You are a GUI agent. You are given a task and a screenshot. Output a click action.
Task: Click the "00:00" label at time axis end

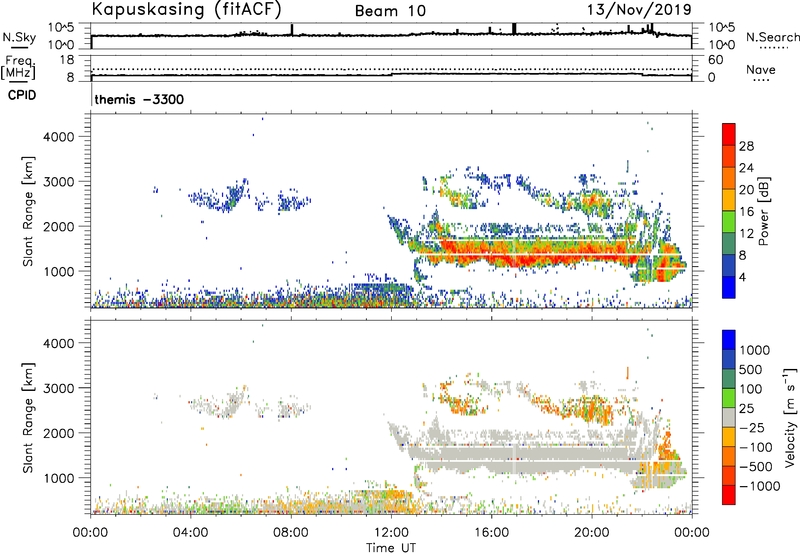pos(691,533)
